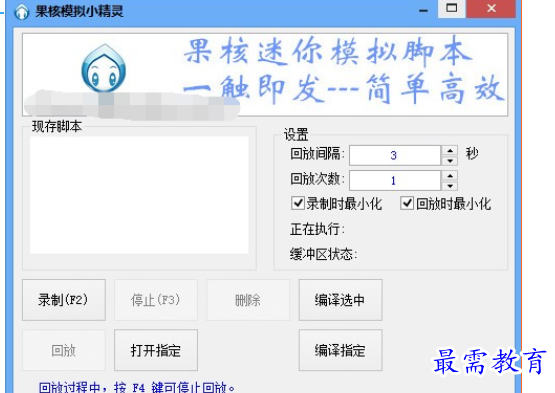The image size is (555, 393).
Task: Click the 正在执行 status label
Action: point(317,229)
